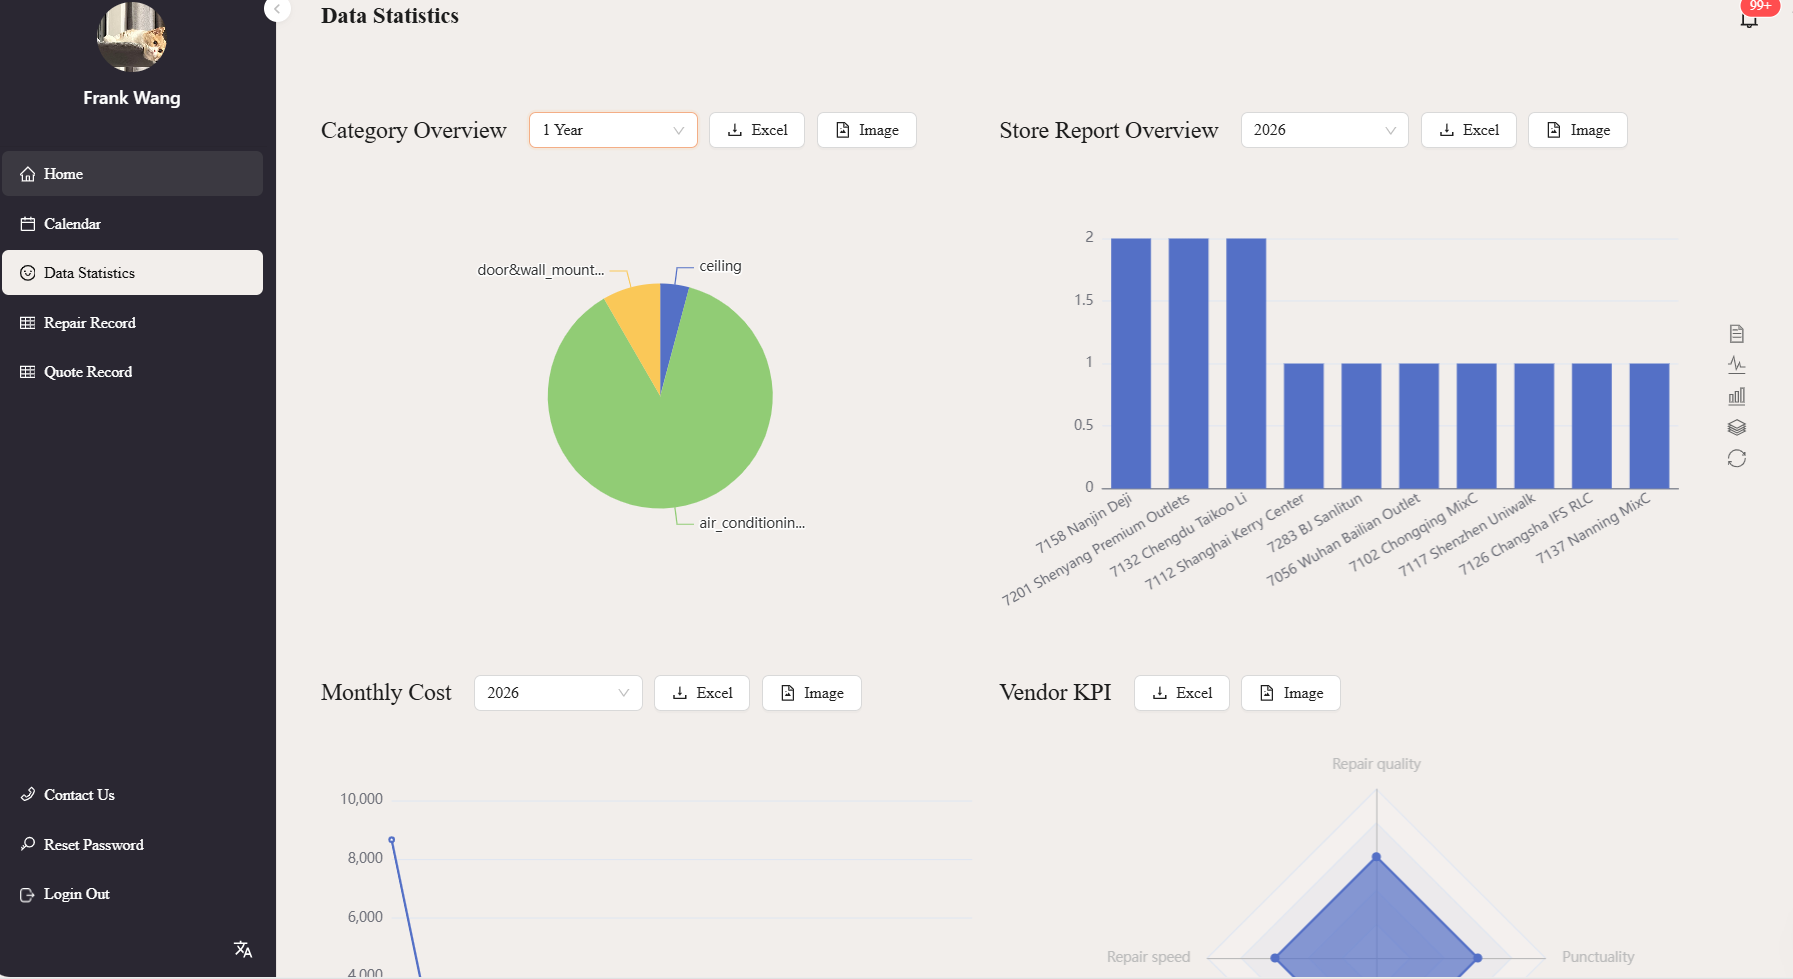Click the bar for 7283 BJ Sanlitun
The height and width of the screenshot is (979, 1793).
pyautogui.click(x=1362, y=426)
